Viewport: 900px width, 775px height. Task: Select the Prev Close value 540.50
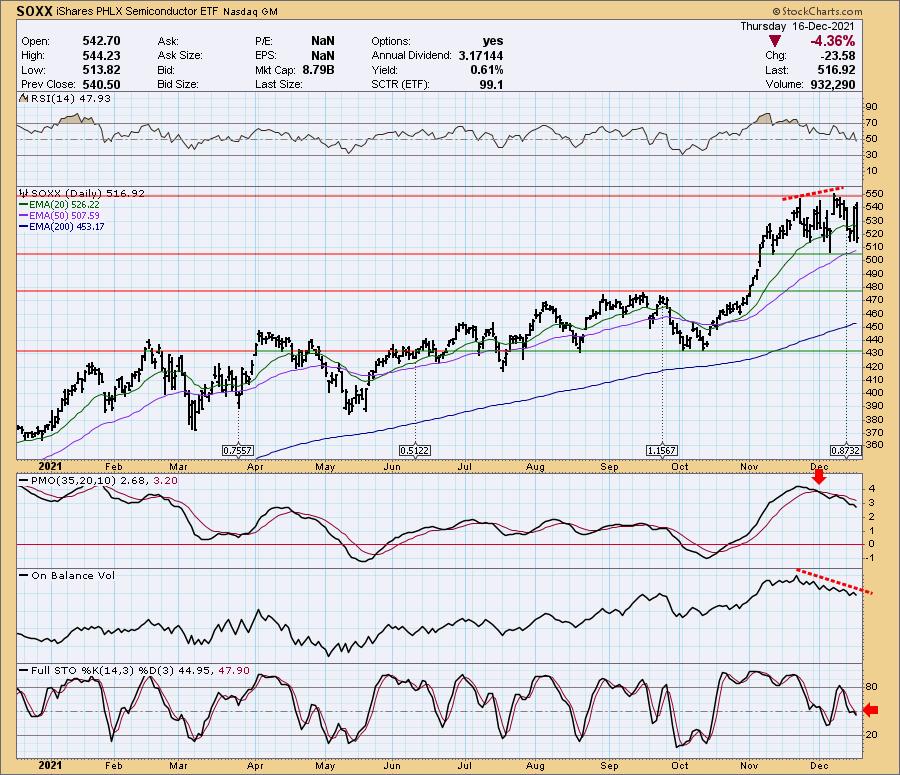(102, 84)
